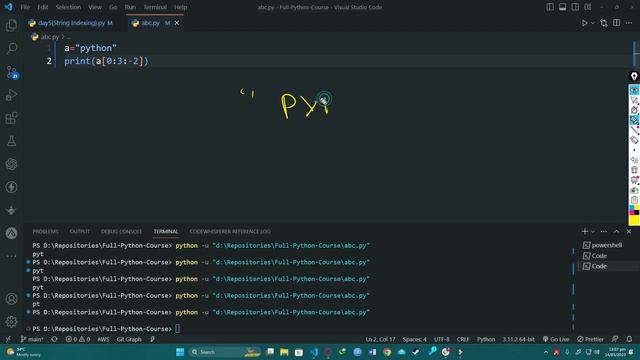Open the Accounts menu in activity bar
This screenshot has width=640, height=360.
tap(11, 299)
